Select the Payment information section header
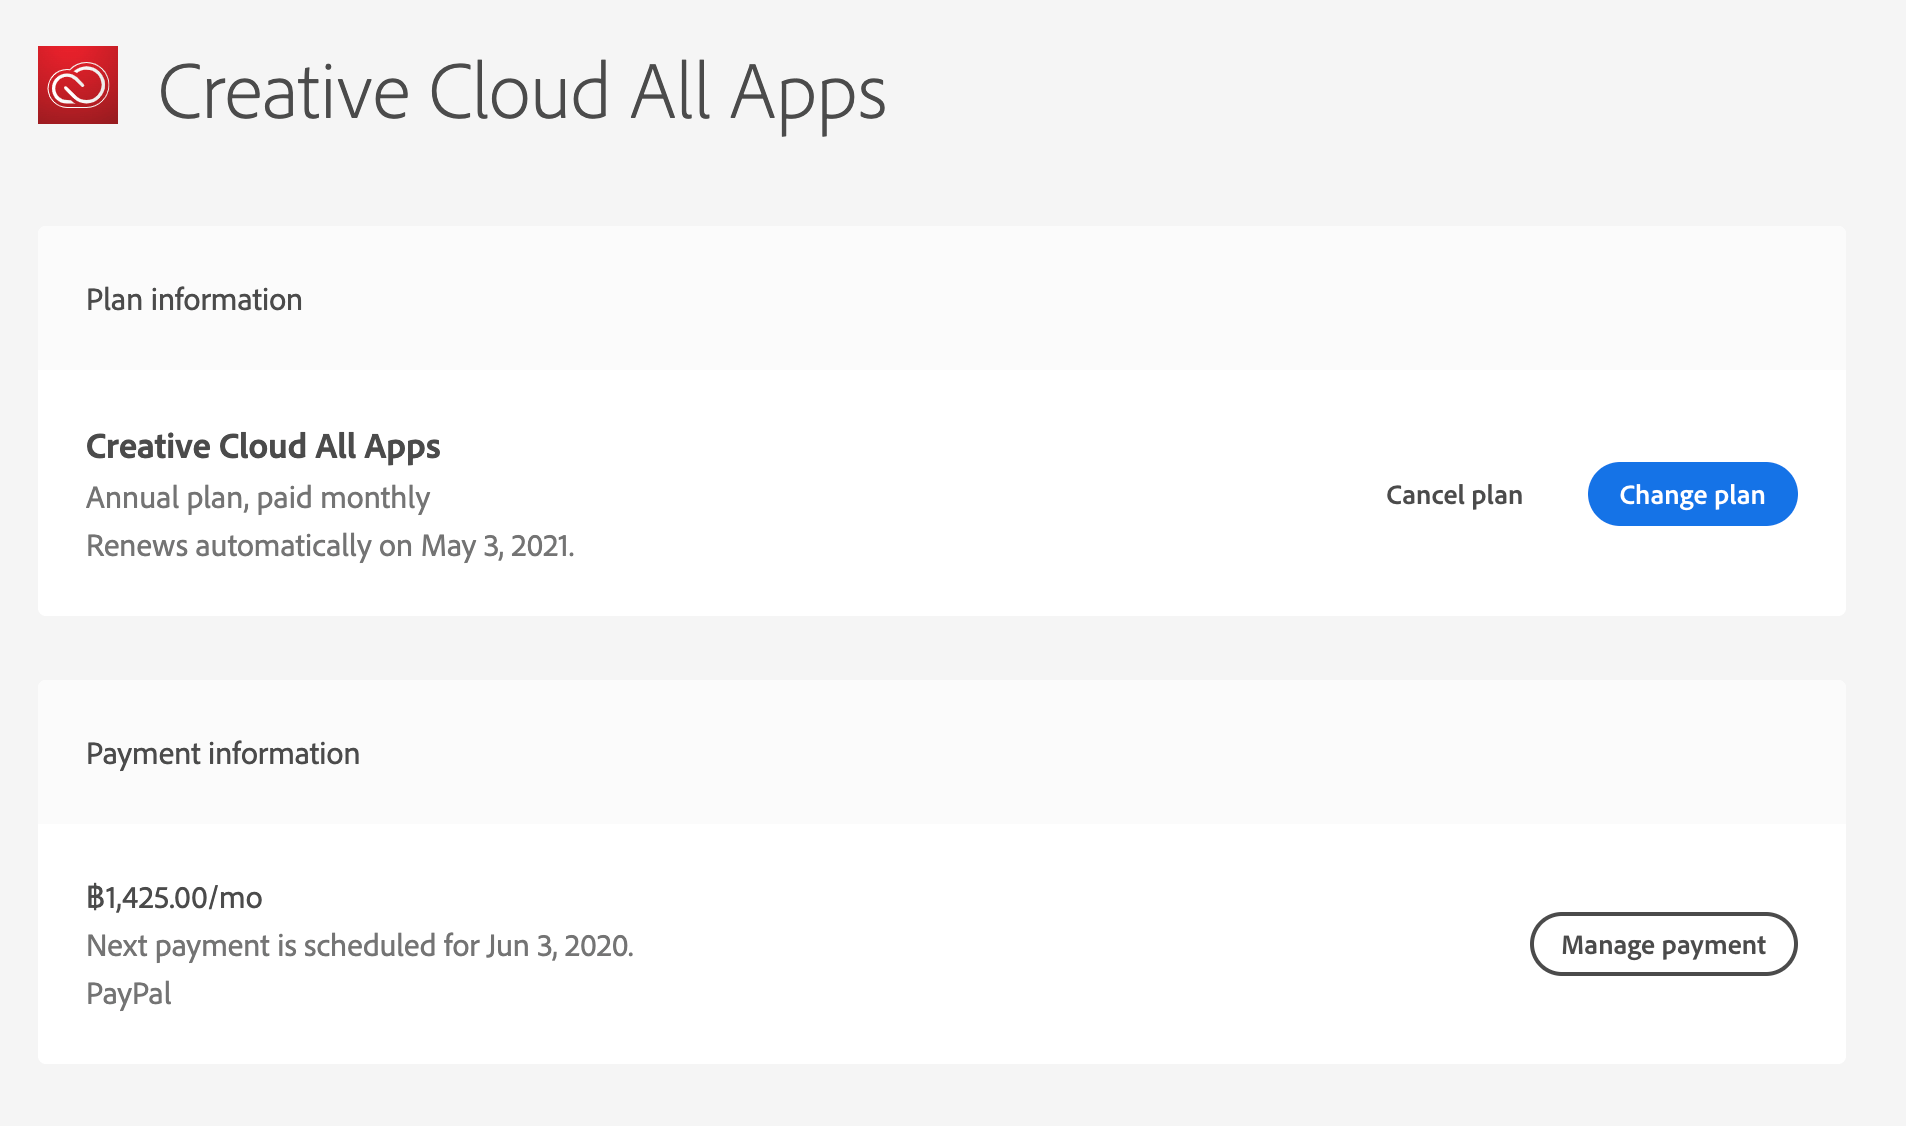The width and height of the screenshot is (1906, 1126). [223, 753]
